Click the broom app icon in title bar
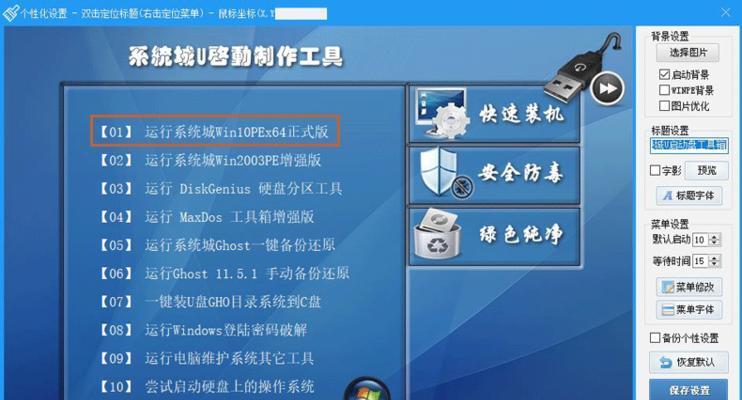The width and height of the screenshot is (742, 400). [x=10, y=13]
